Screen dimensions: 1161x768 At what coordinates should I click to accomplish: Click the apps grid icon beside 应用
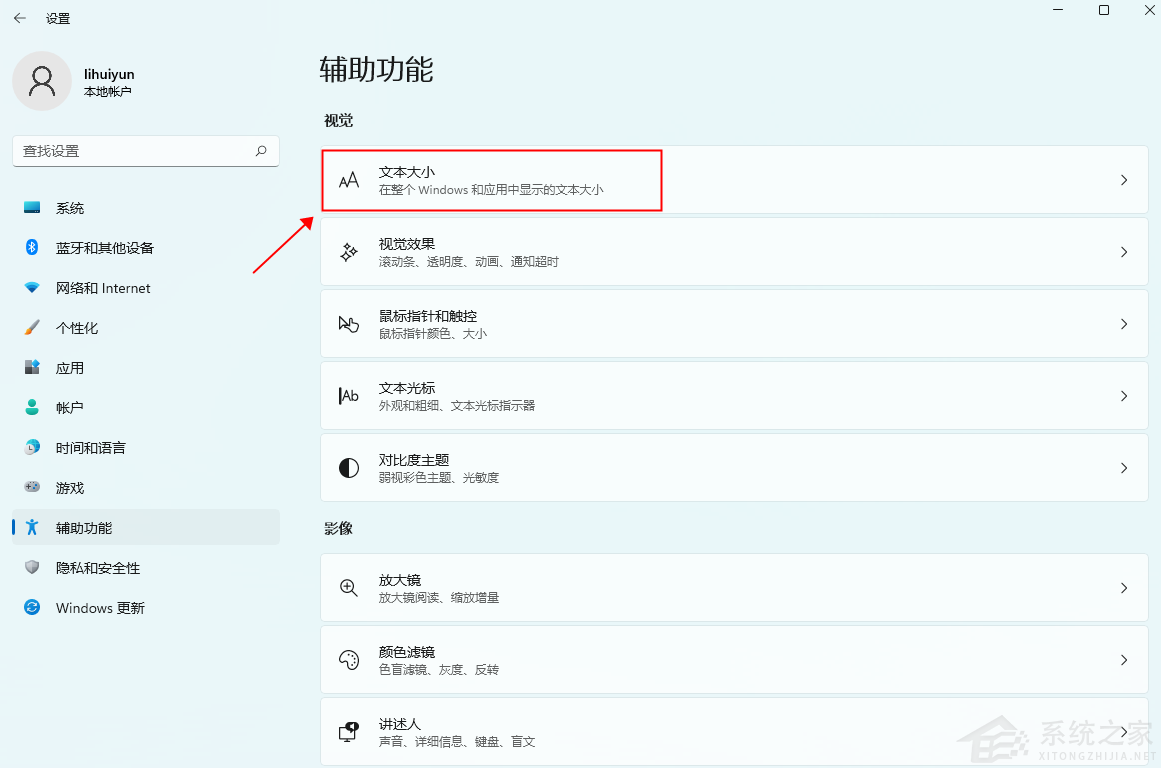tap(32, 367)
